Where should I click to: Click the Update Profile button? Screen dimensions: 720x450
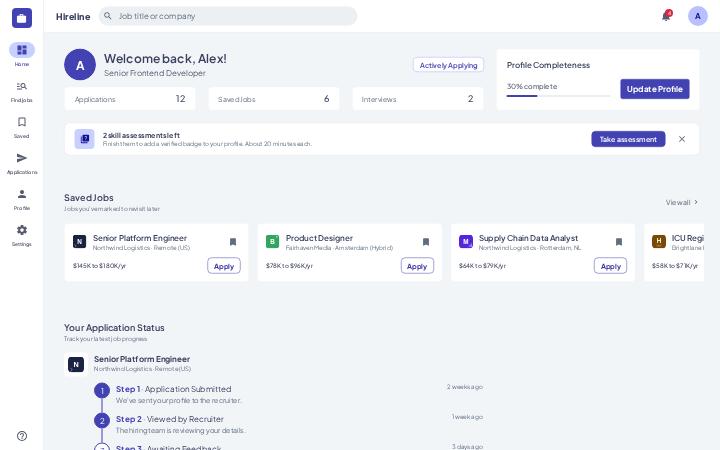[x=654, y=89]
